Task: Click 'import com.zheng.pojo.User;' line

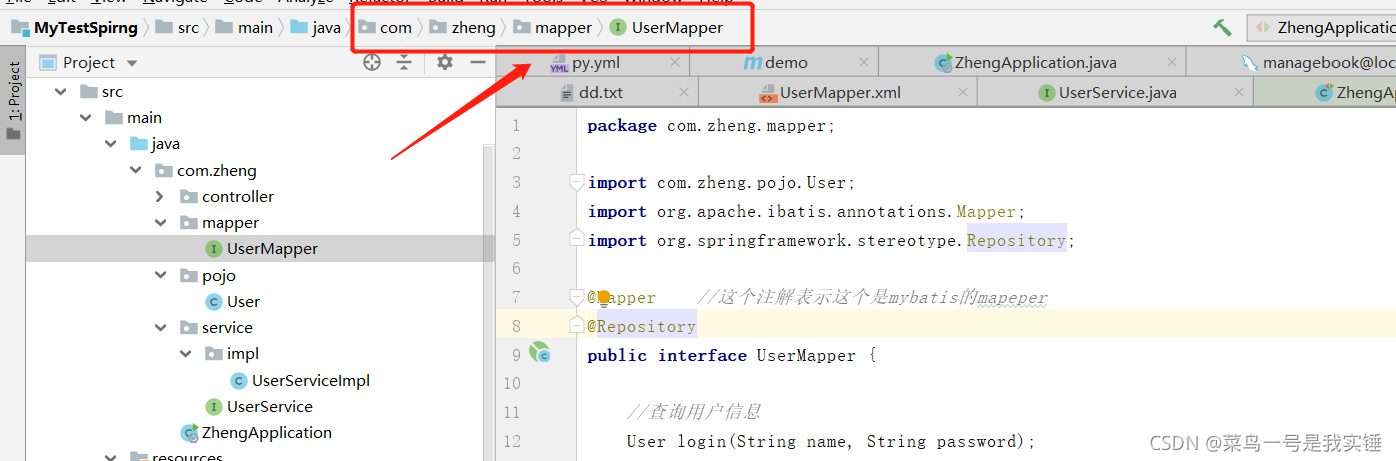Action: 721,183
